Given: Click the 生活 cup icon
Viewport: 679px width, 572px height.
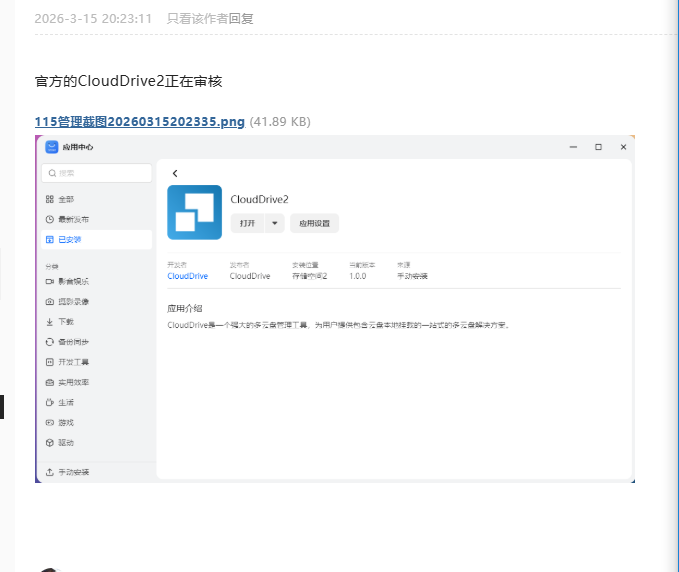Looking at the screenshot, I should click(50, 402).
